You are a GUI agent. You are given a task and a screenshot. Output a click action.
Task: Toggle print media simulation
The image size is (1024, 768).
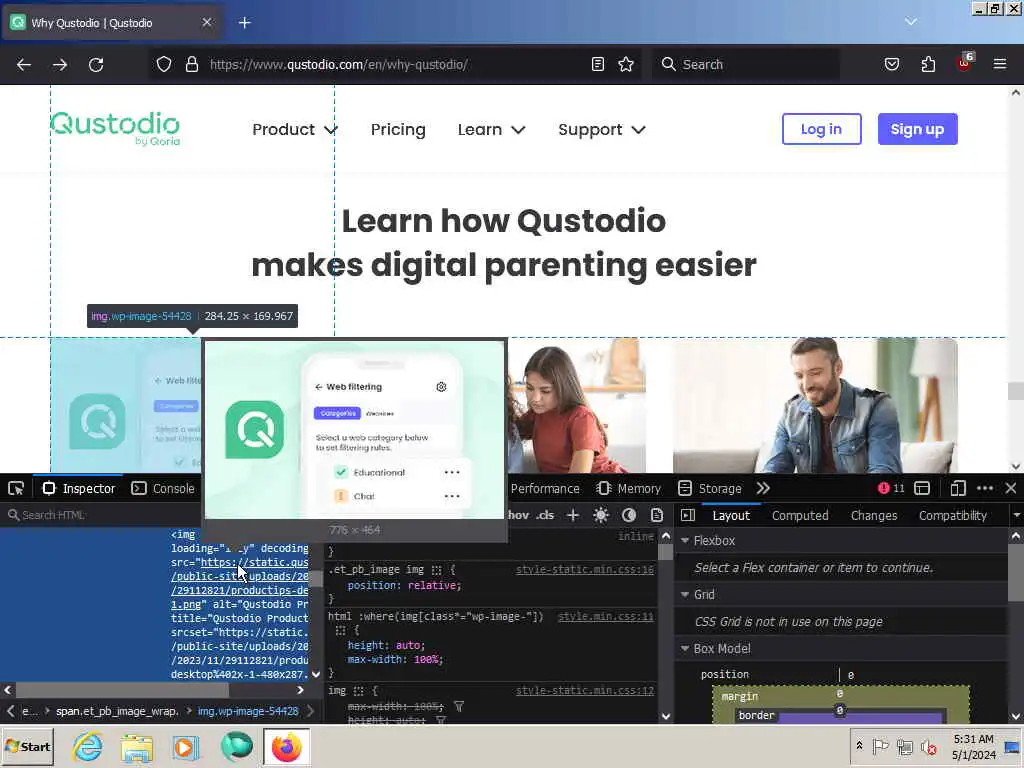point(657,515)
